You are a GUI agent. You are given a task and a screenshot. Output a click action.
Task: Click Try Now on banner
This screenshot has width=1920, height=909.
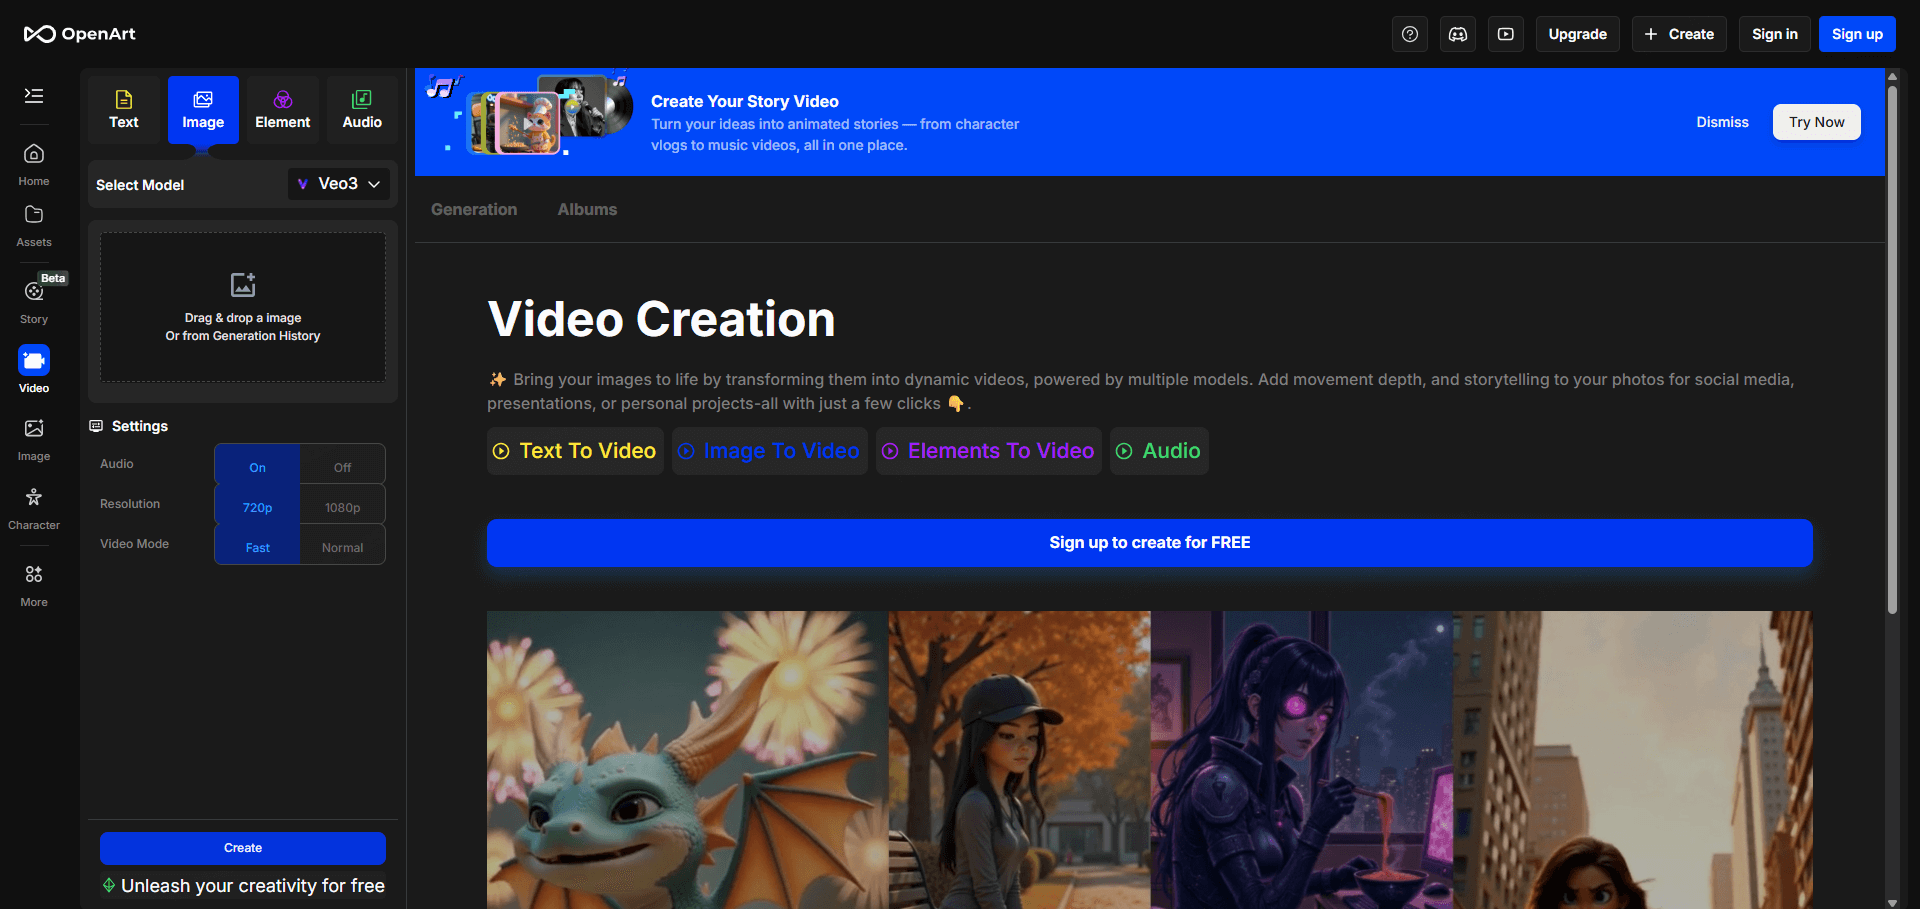coord(1816,122)
